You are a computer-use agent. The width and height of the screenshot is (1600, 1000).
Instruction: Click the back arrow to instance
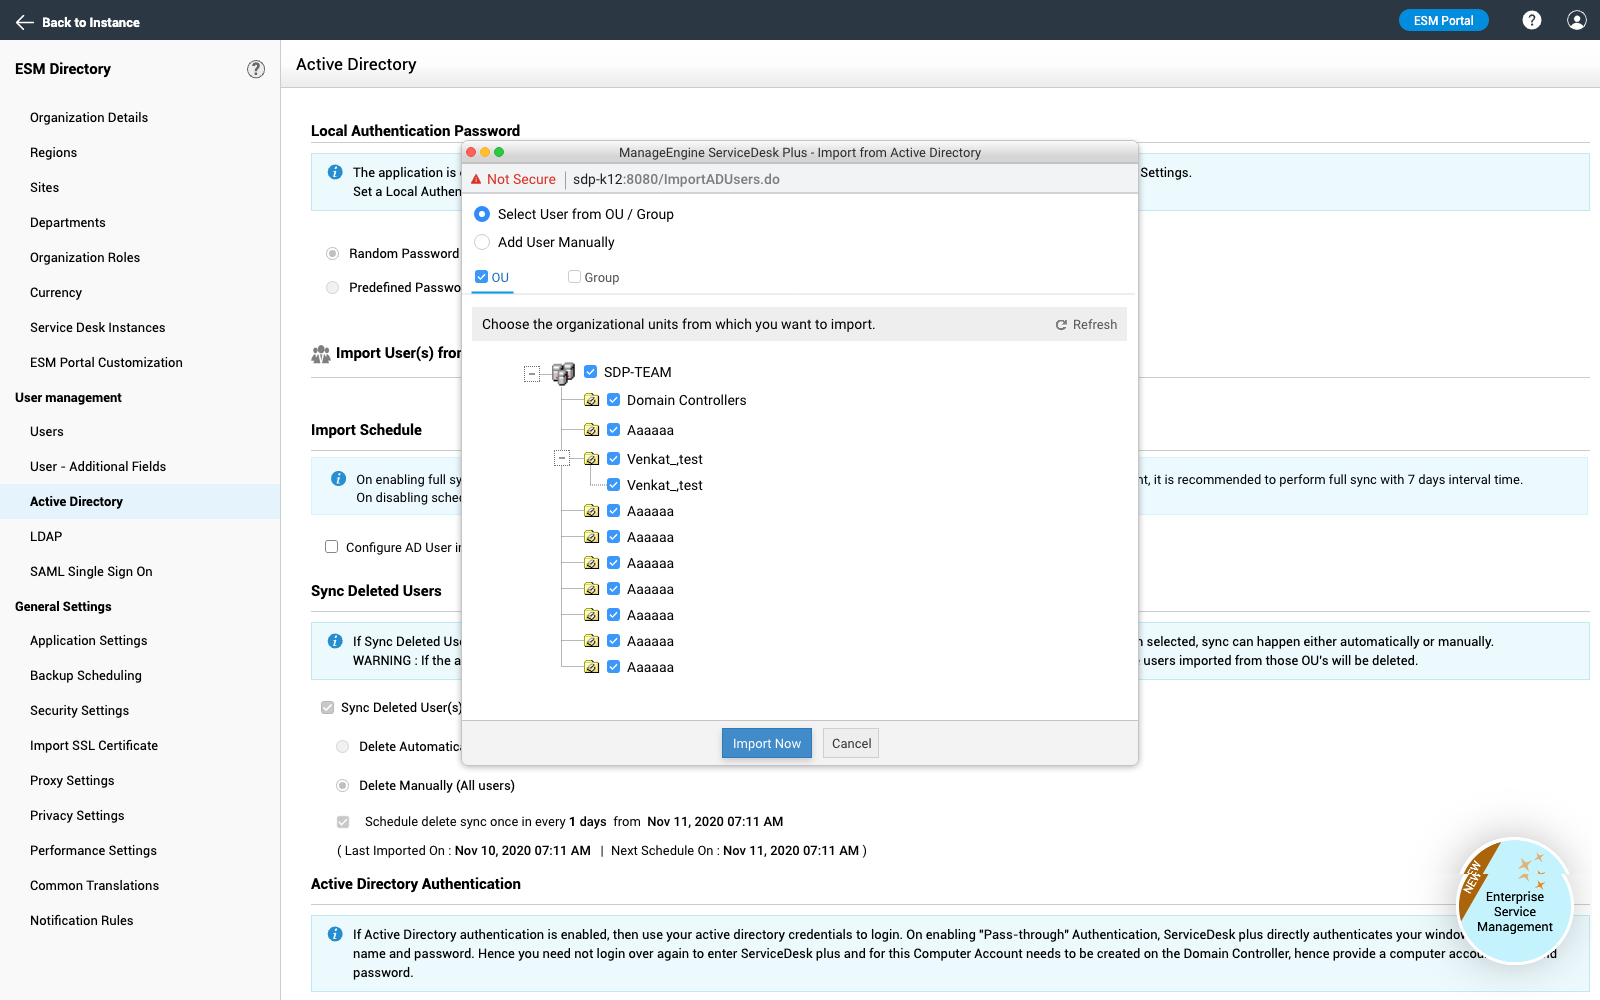tap(25, 22)
